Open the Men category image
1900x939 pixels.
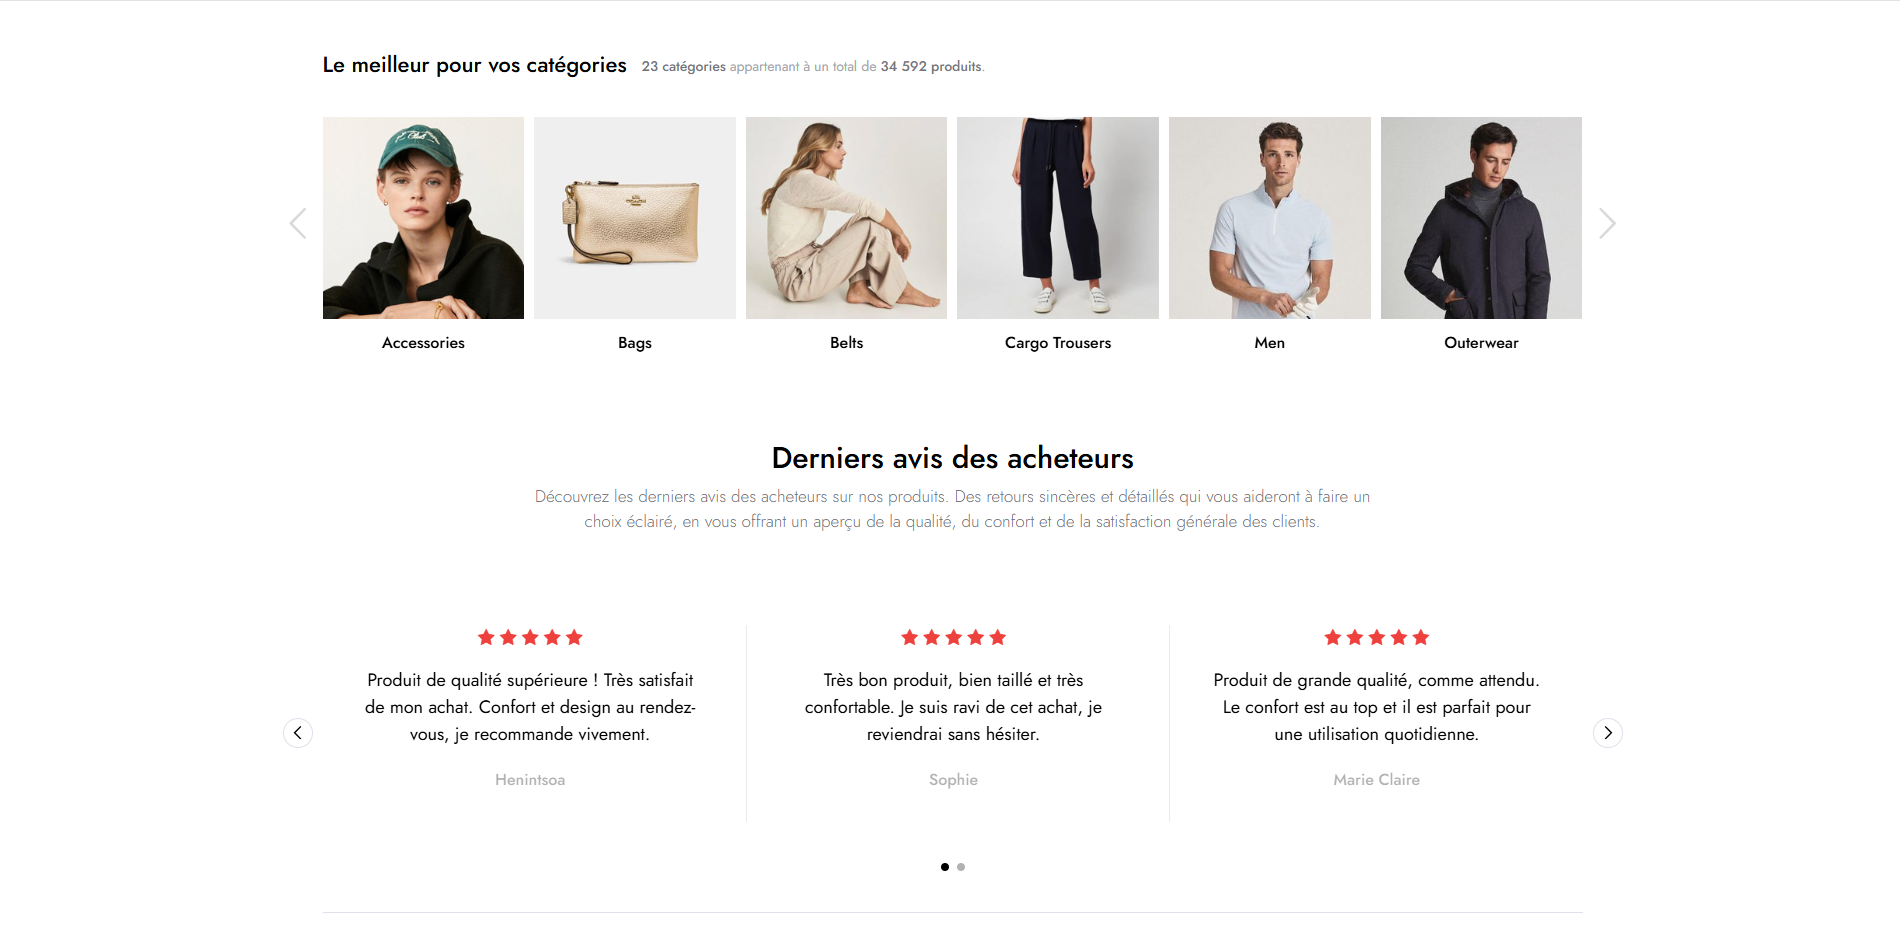(1270, 218)
